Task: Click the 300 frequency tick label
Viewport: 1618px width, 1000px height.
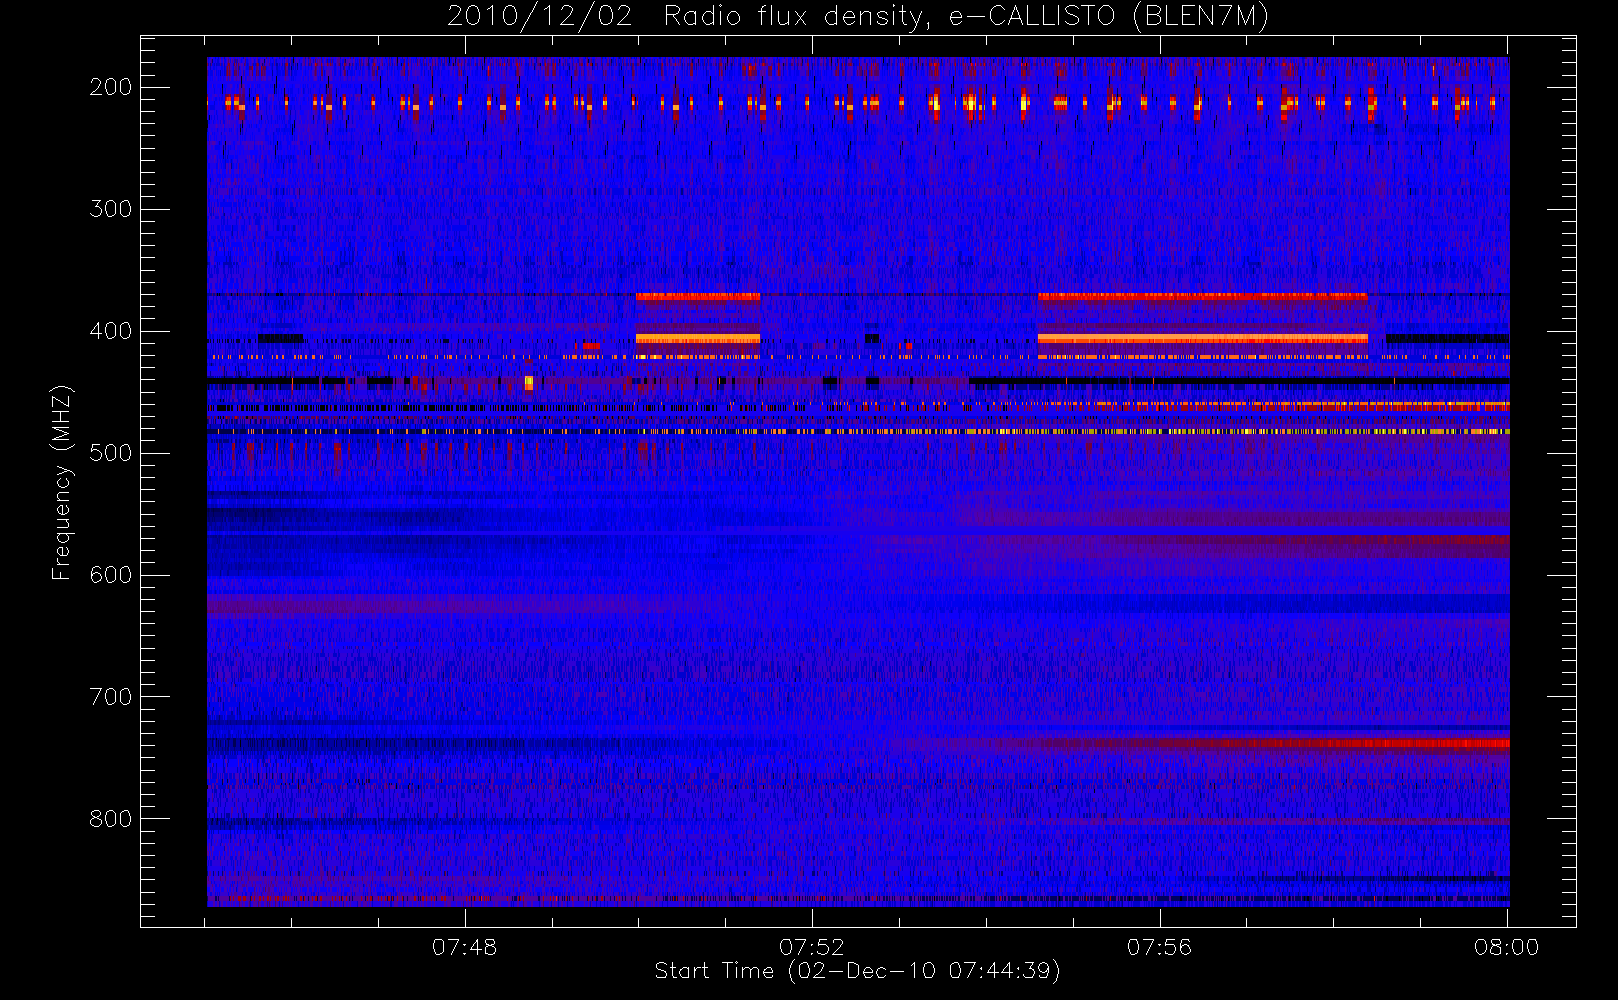Action: coord(110,209)
